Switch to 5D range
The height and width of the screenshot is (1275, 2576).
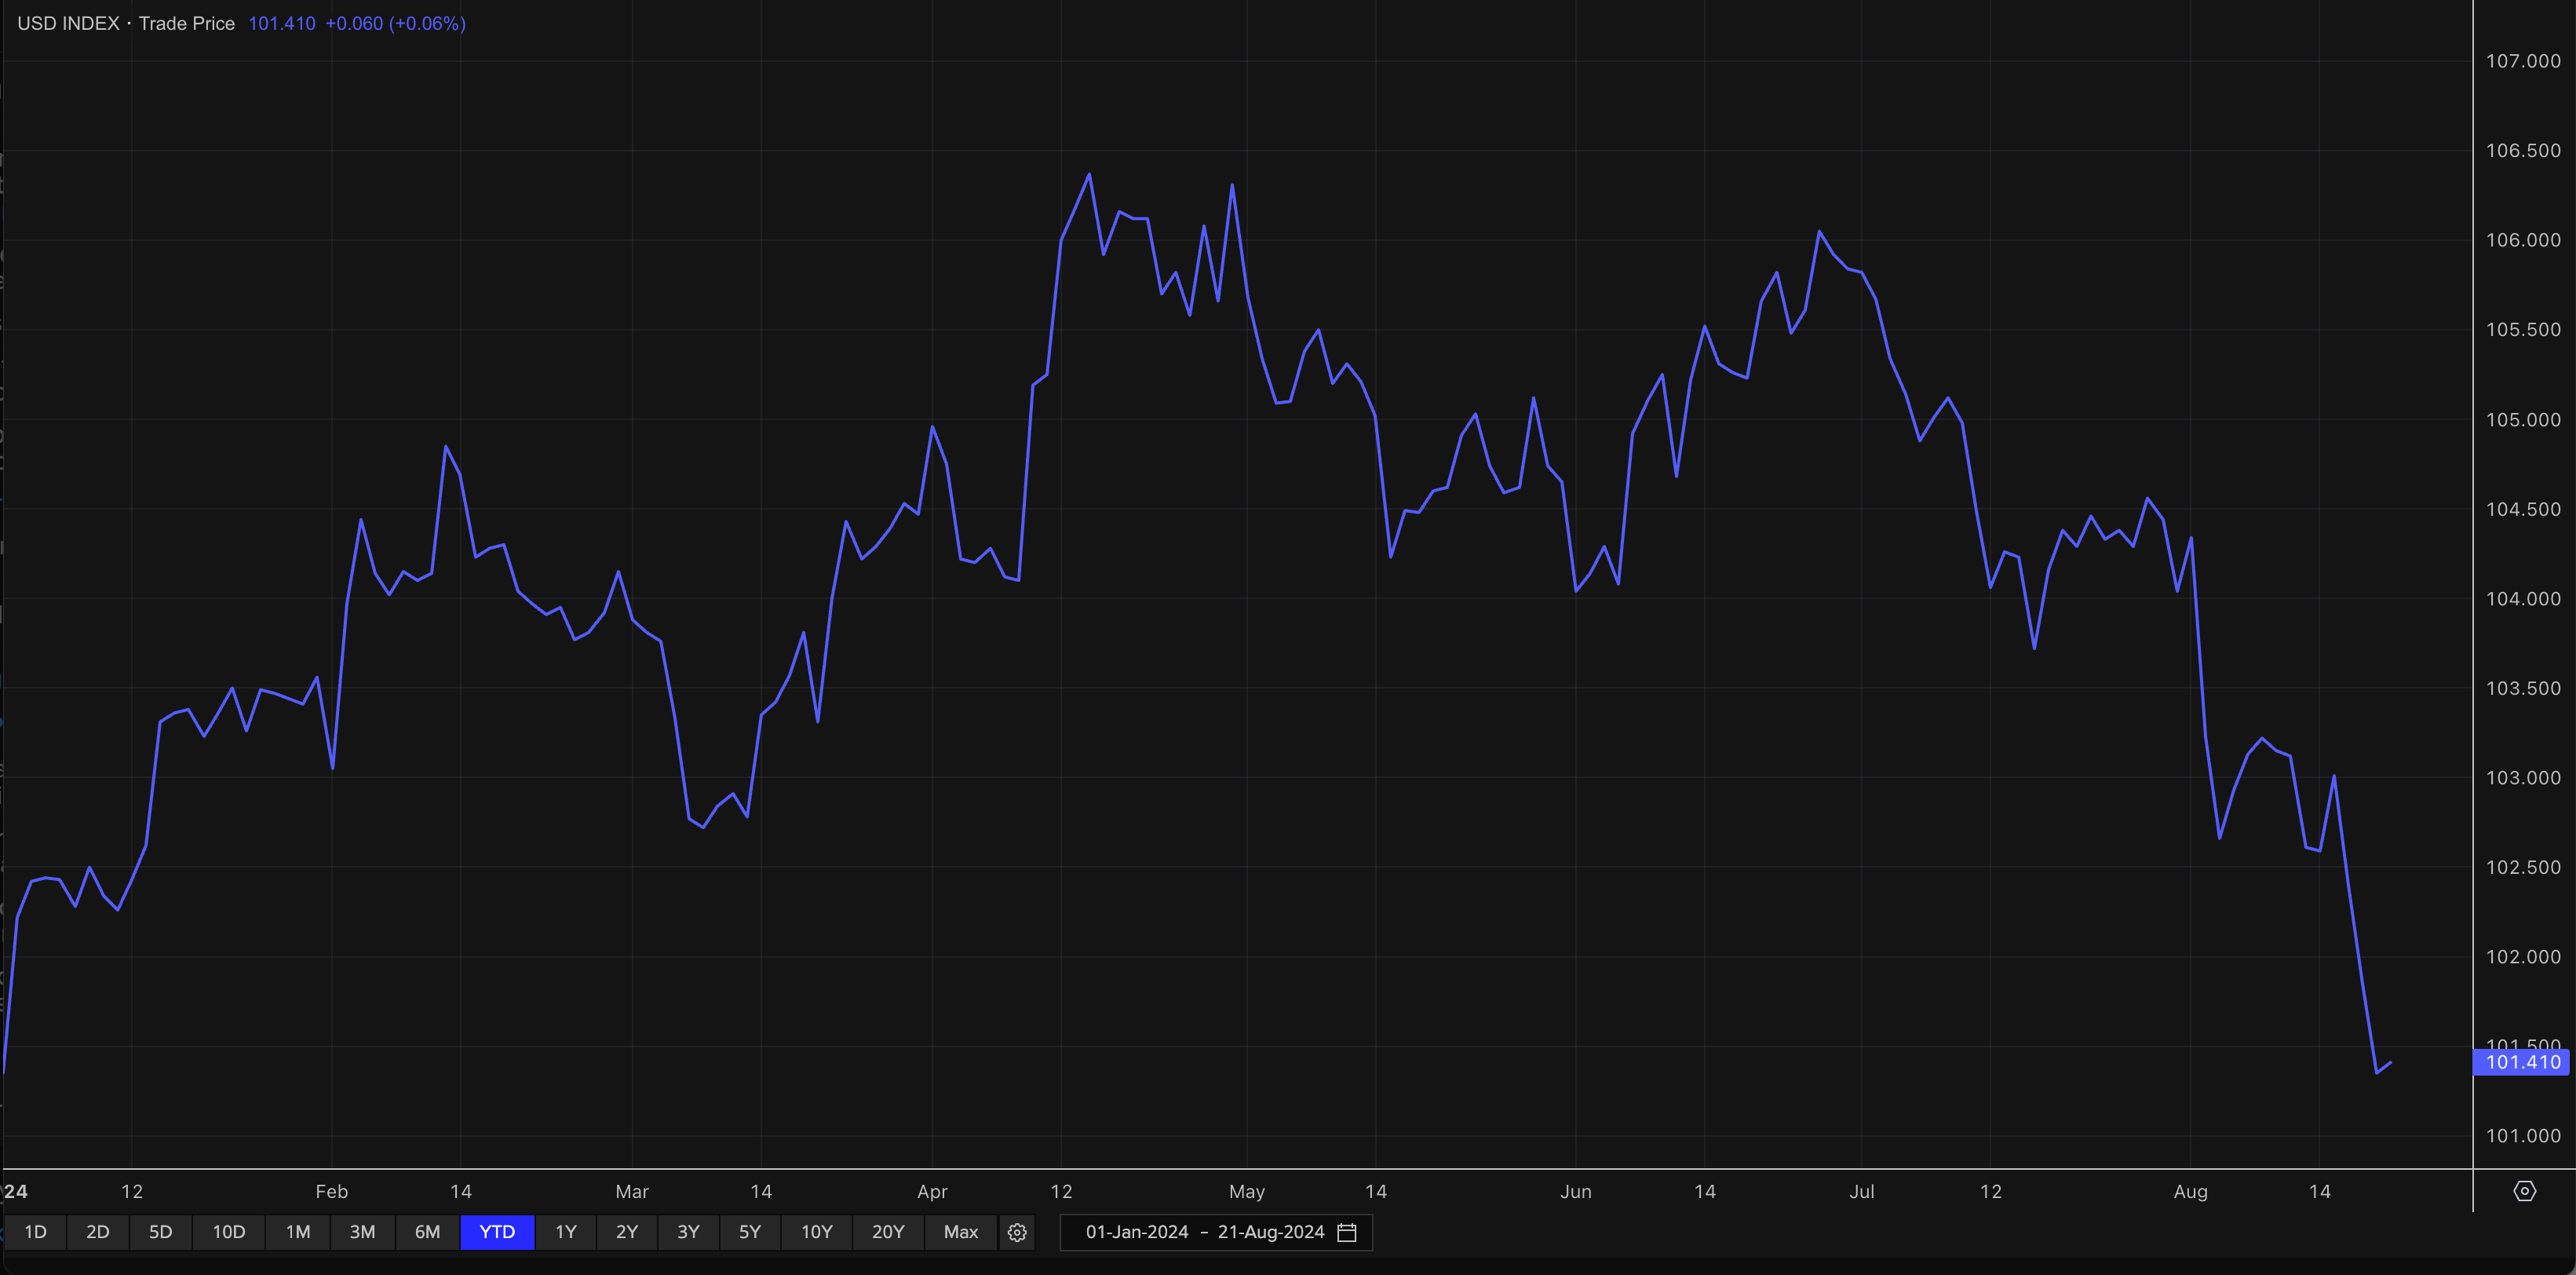pyautogui.click(x=161, y=1232)
